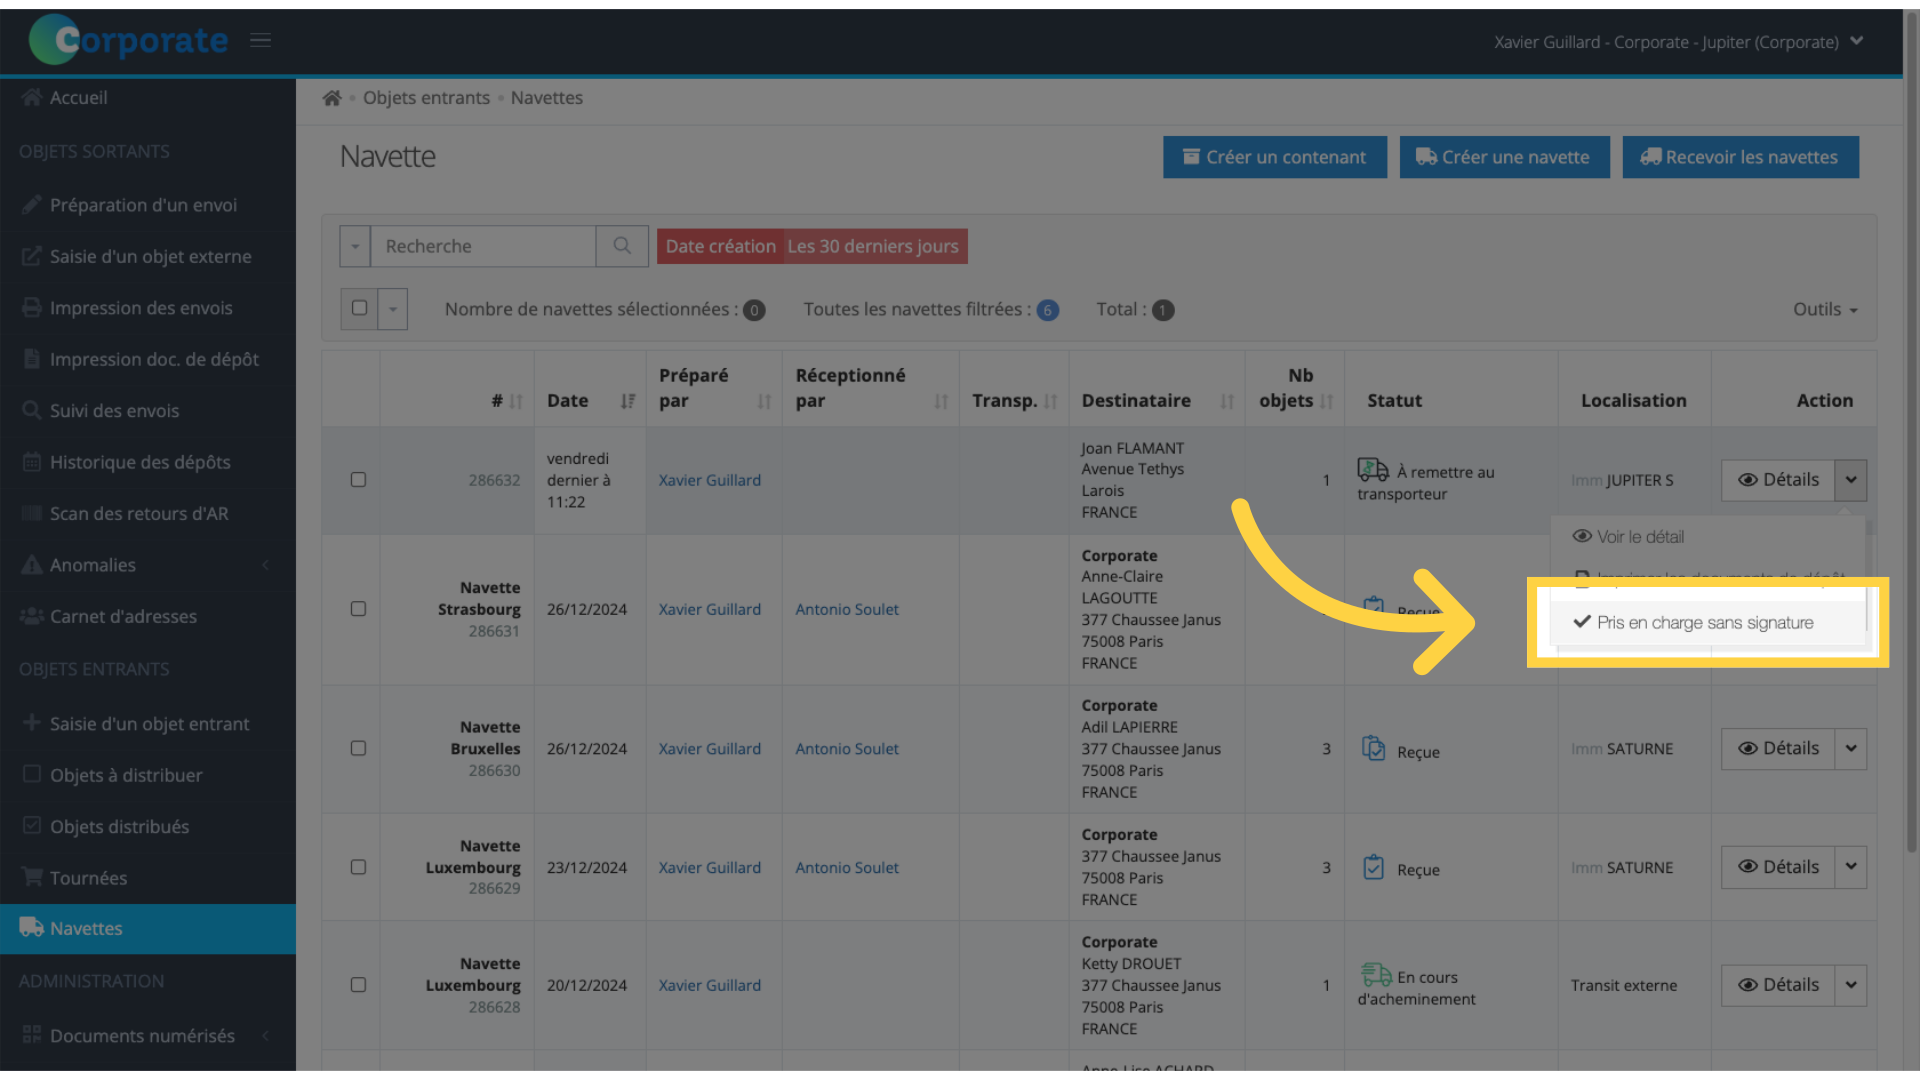
Task: Click the page vertical scrollbar
Action: 1911,430
